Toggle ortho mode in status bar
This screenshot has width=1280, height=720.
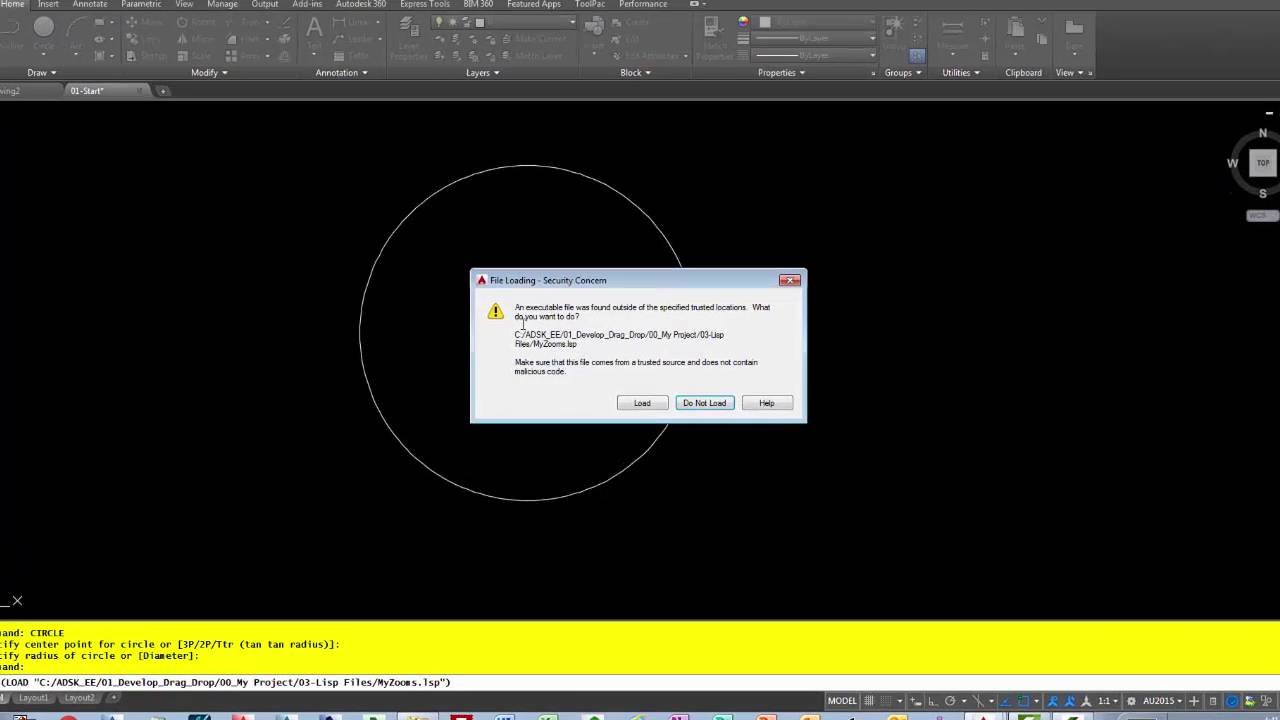[x=932, y=701]
